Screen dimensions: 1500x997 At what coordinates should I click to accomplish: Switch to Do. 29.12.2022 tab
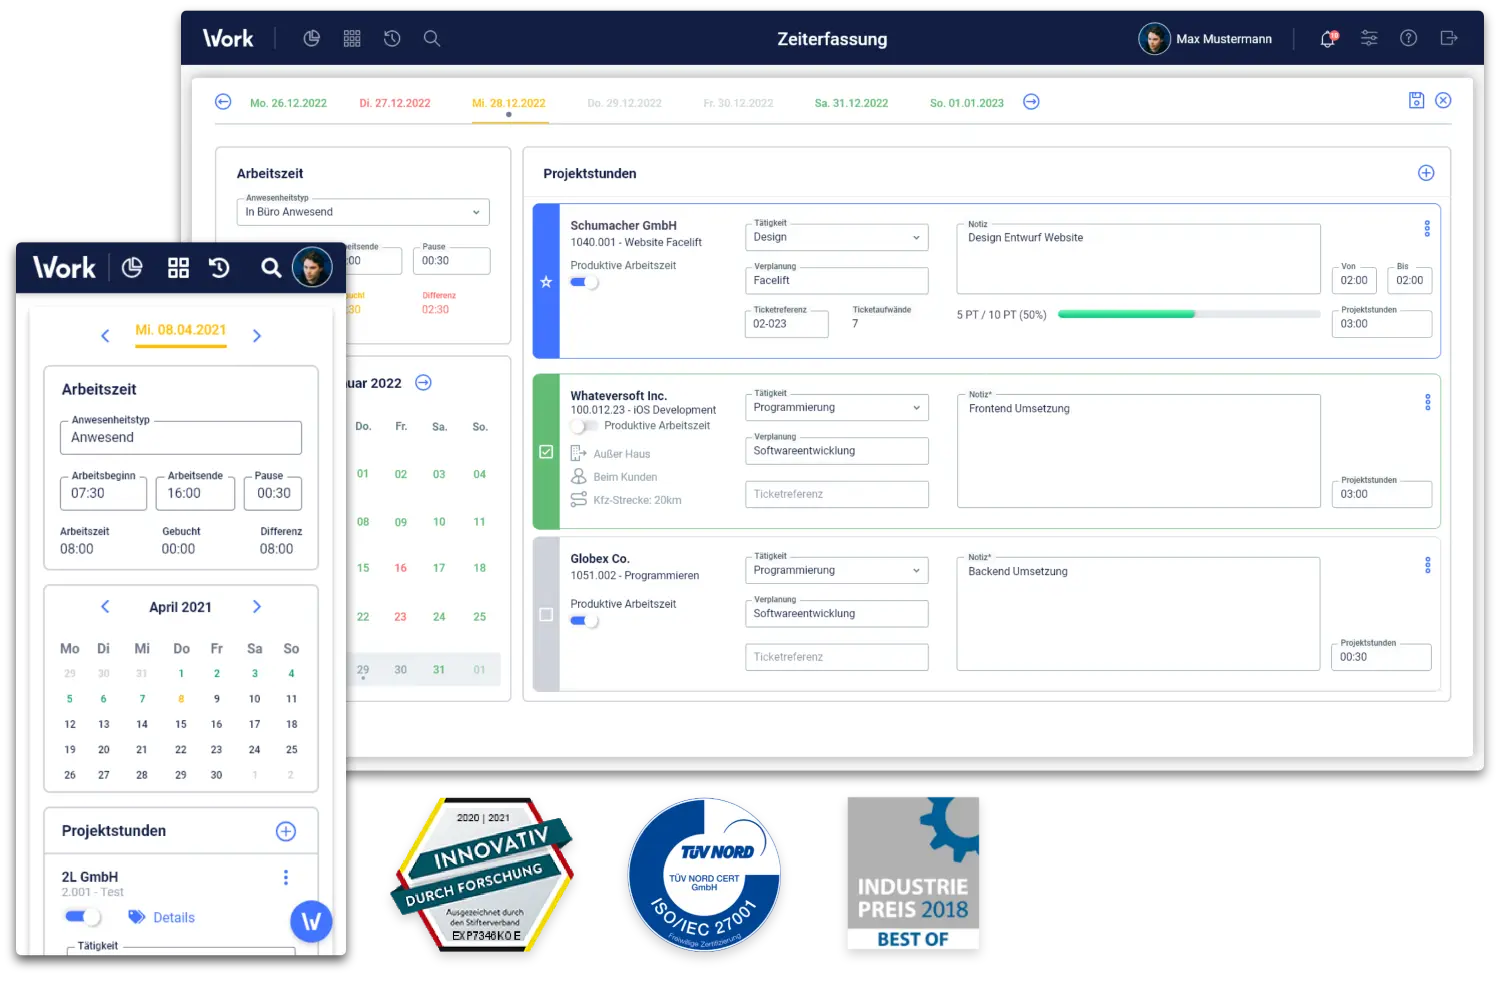625,103
